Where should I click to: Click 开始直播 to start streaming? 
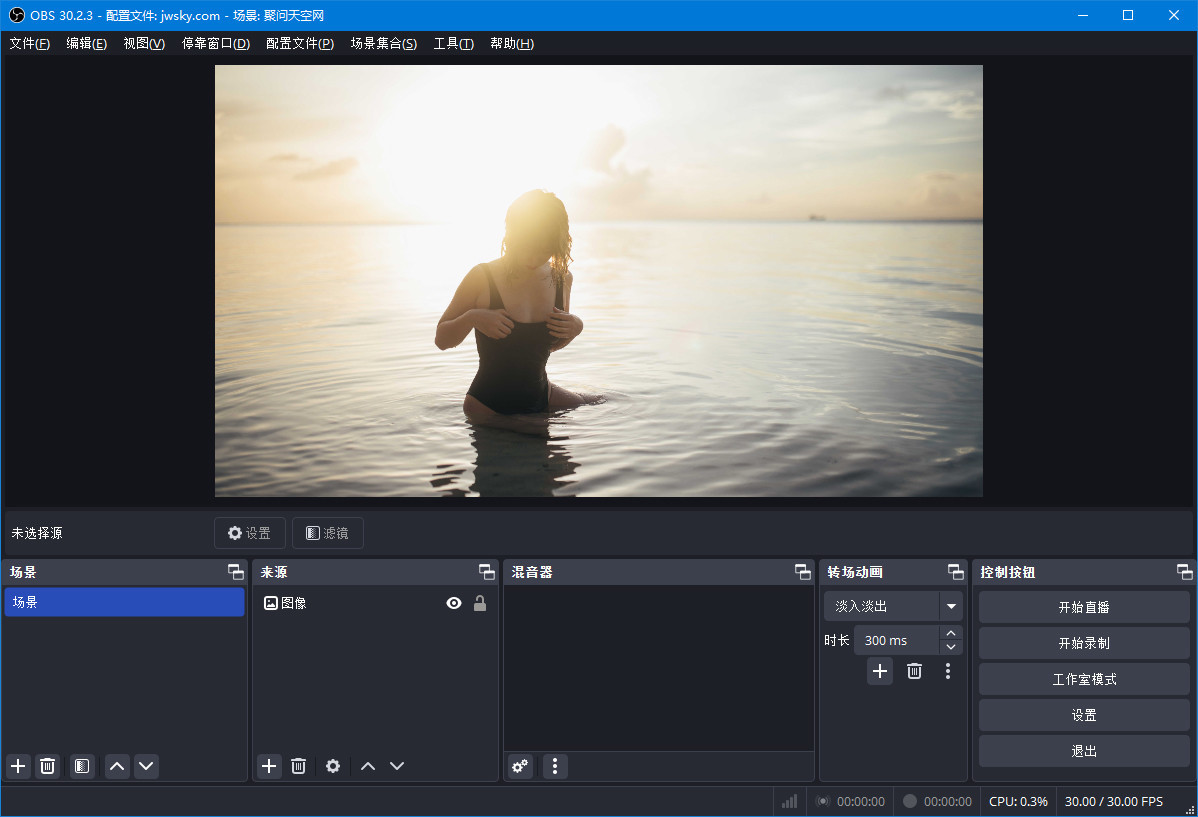[1083, 606]
